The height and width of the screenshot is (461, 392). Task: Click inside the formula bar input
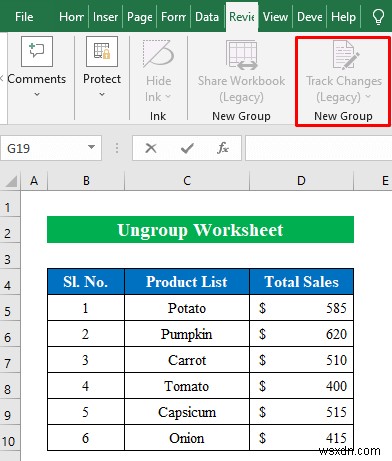click(x=318, y=148)
